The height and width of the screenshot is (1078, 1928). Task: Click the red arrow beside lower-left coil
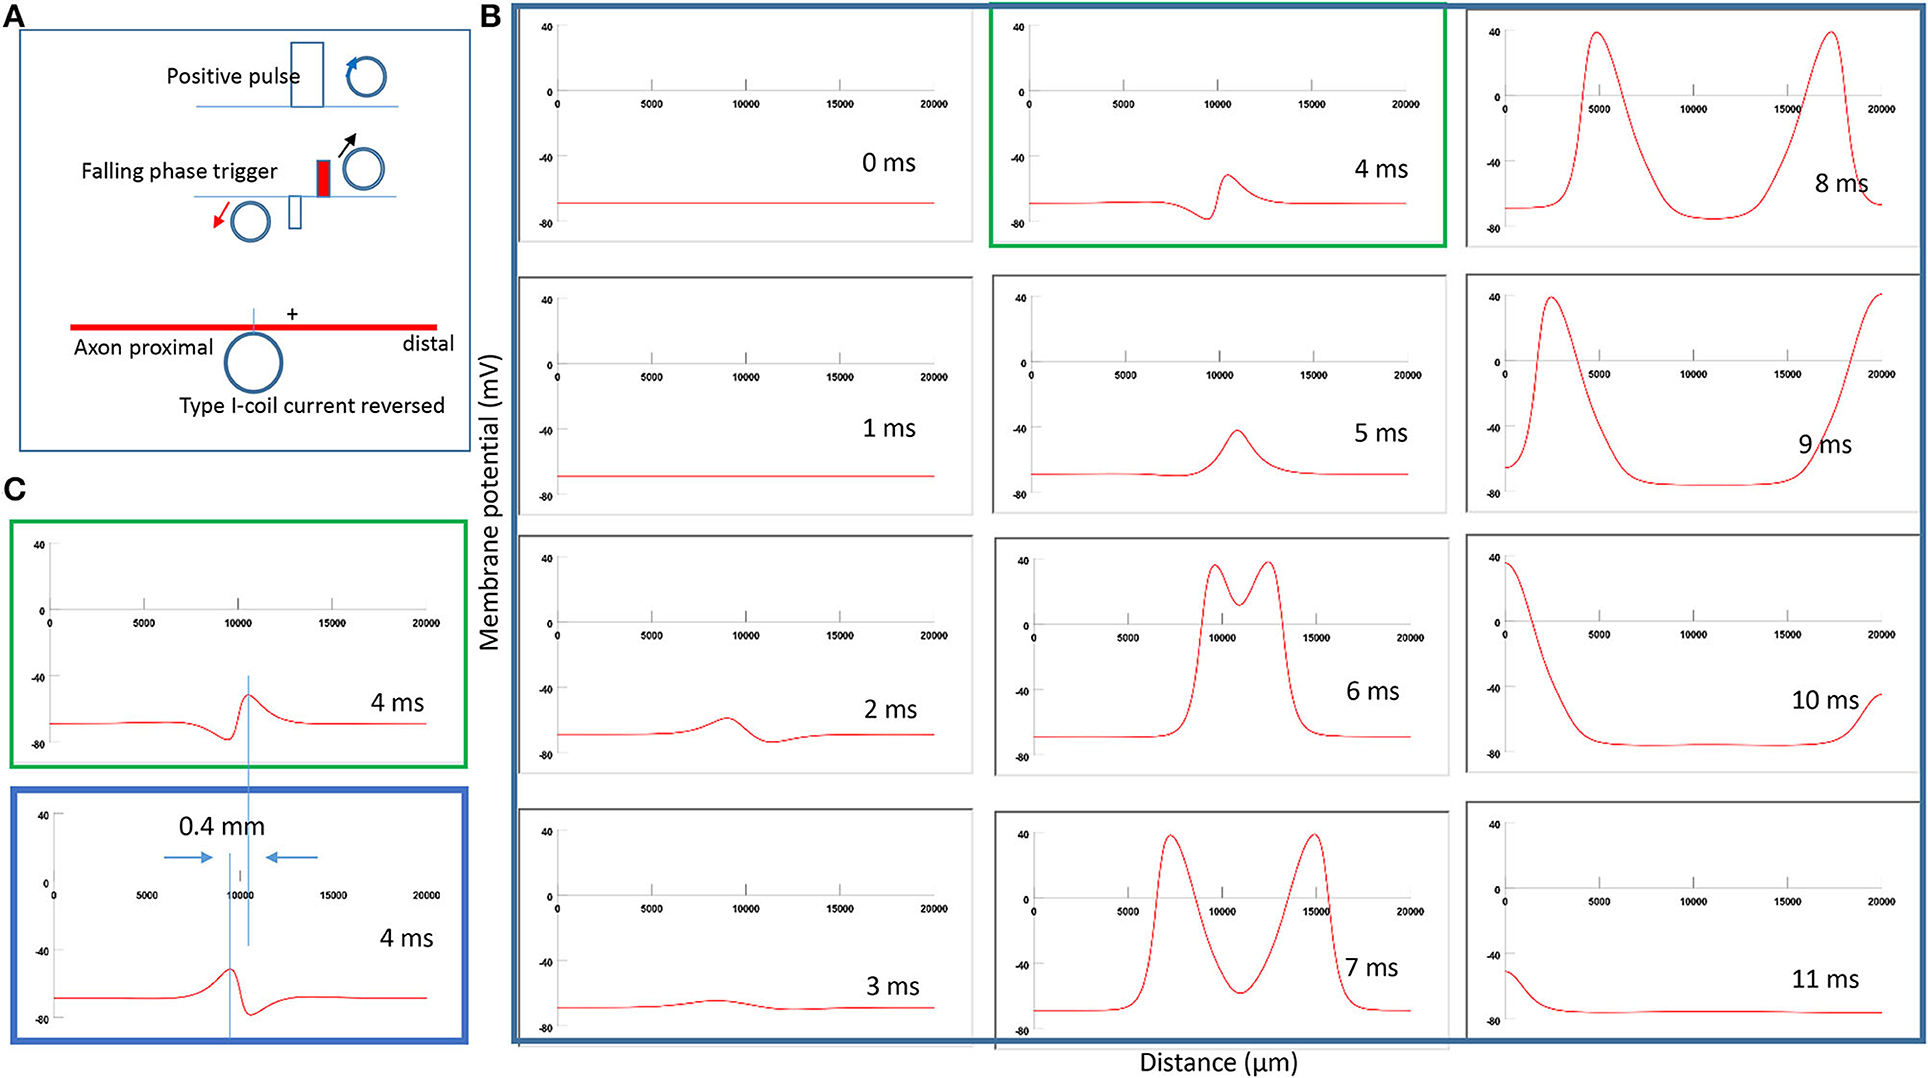[222, 214]
